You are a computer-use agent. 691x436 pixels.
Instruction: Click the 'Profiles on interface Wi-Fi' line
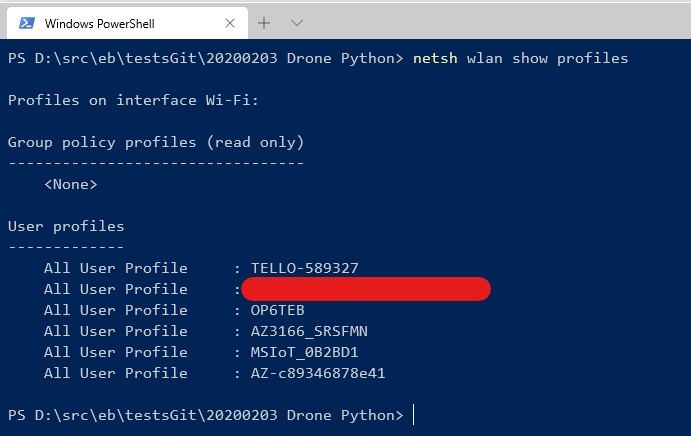coord(133,100)
